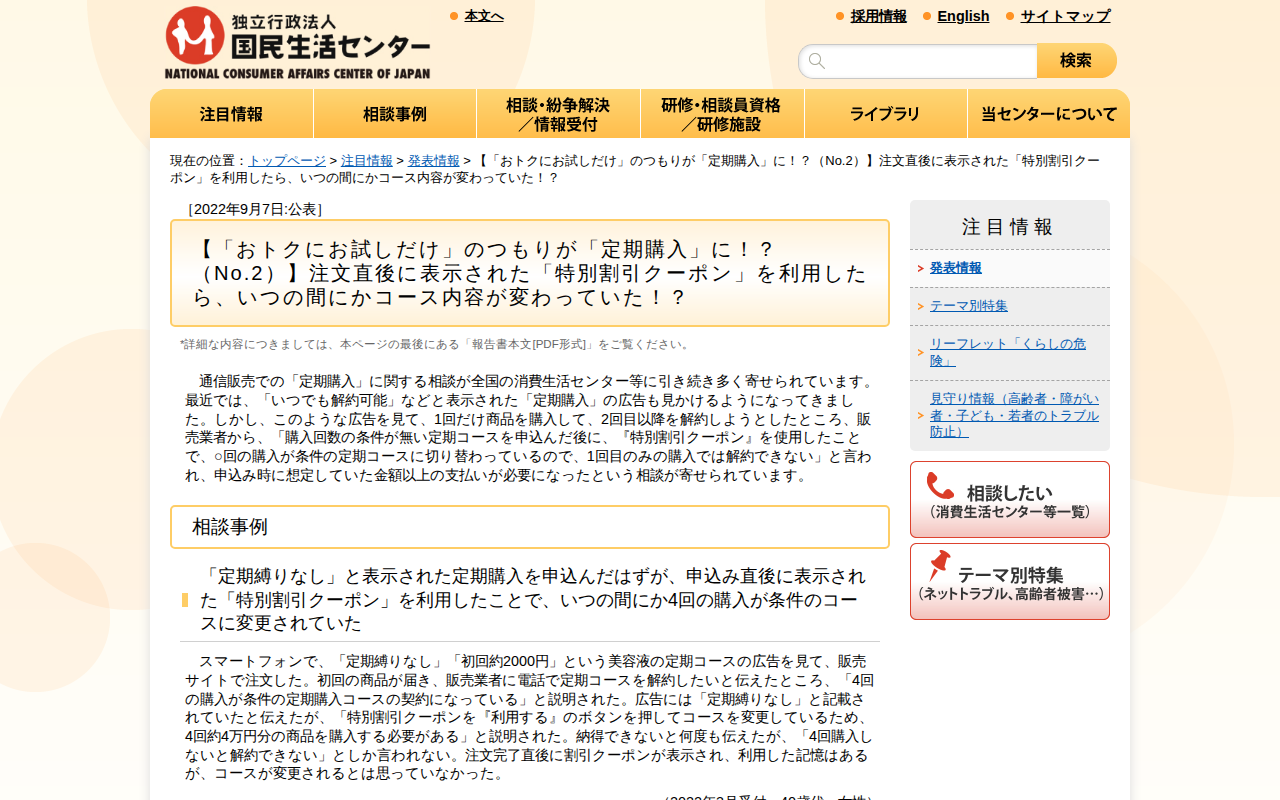
Task: Open the 注目情報 navigation tab
Action: click(x=232, y=114)
